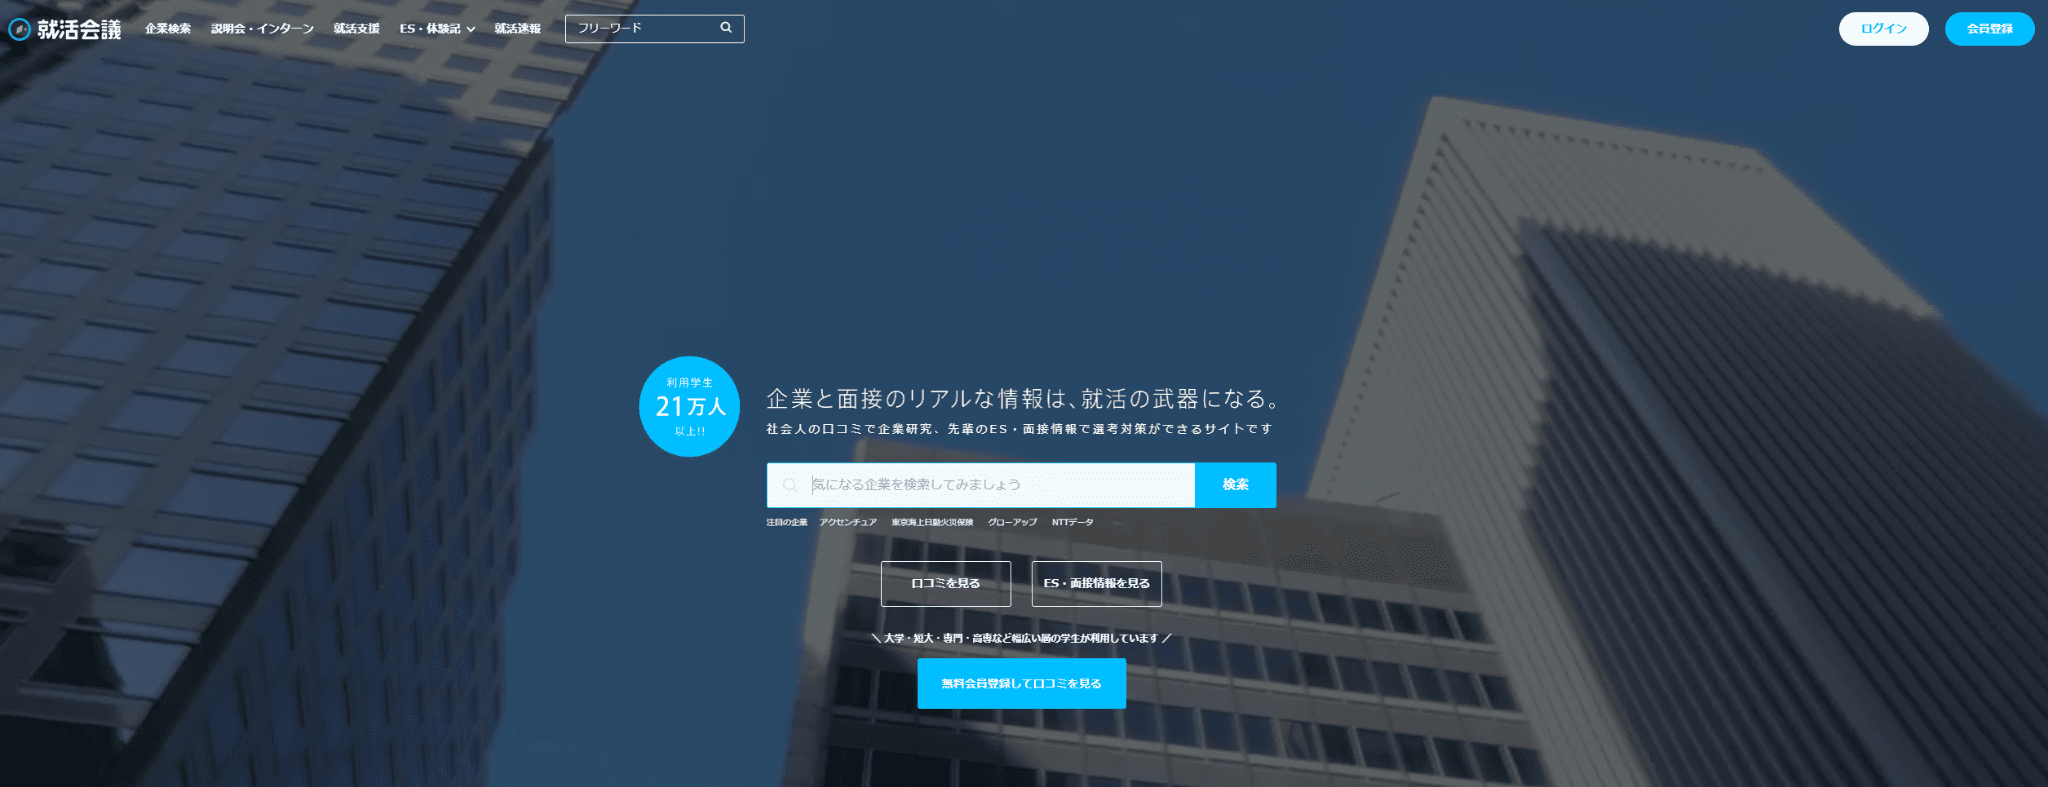Click the 21万人 user count badge
Screen dimensions: 2048x787
pos(690,407)
